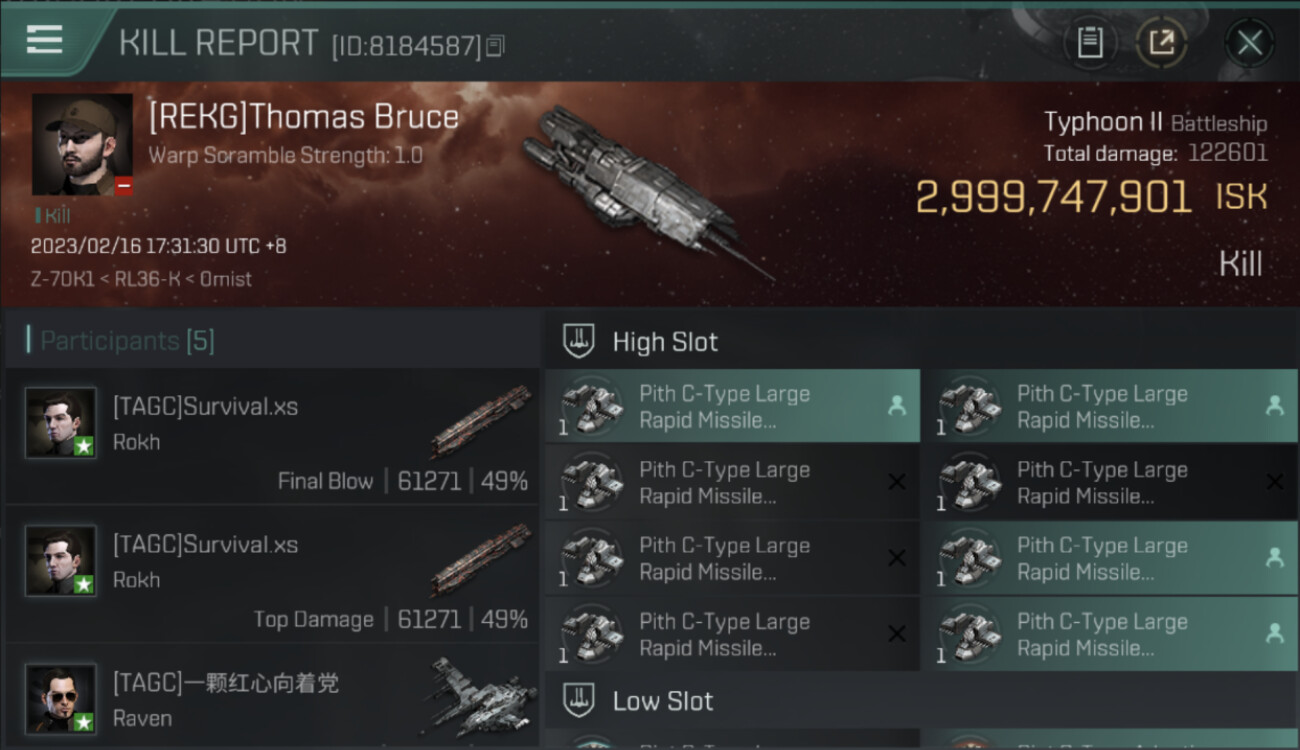Open the Participants [5] section
This screenshot has height=750, width=1300.
coord(127,341)
